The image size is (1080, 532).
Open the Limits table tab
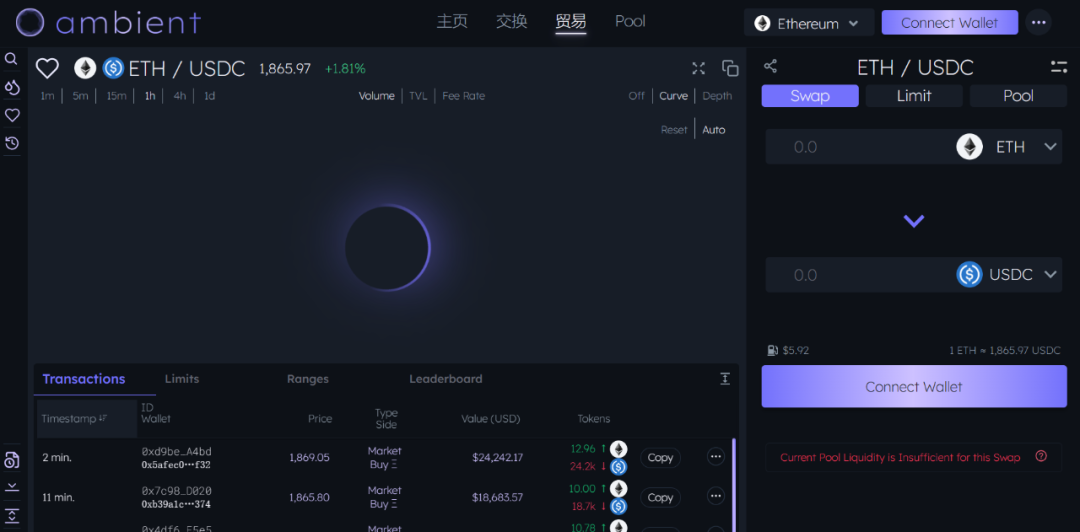[182, 378]
